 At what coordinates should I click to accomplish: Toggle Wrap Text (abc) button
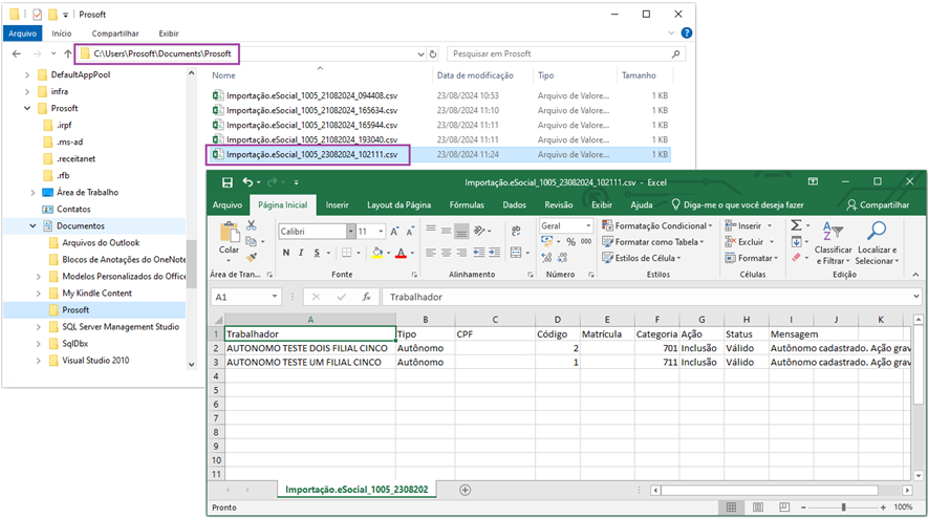pyautogui.click(x=515, y=231)
